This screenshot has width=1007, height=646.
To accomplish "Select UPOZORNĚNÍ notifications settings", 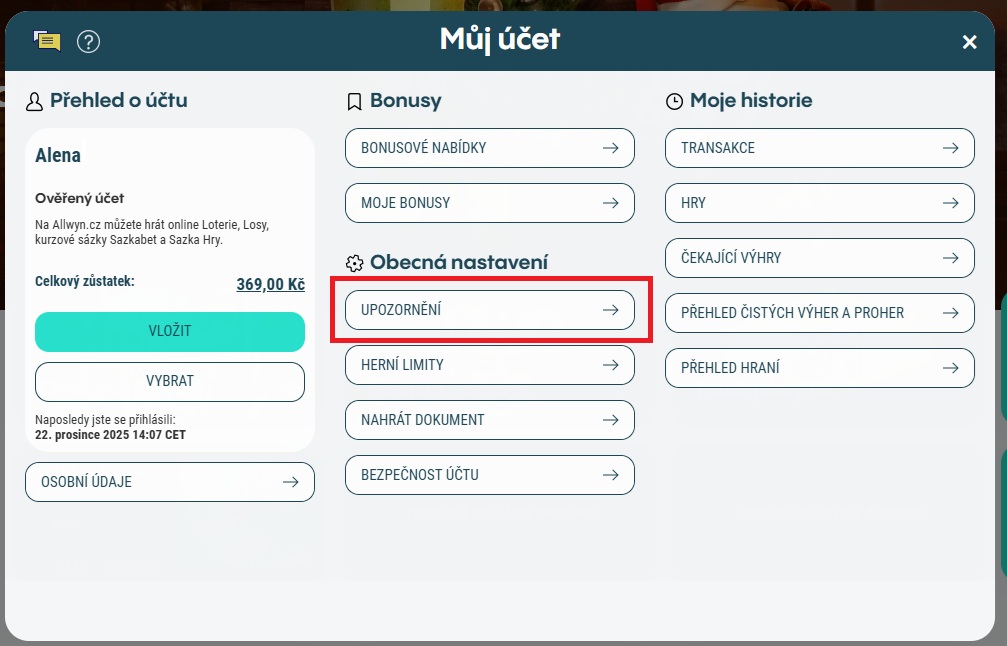I will pyautogui.click(x=490, y=310).
